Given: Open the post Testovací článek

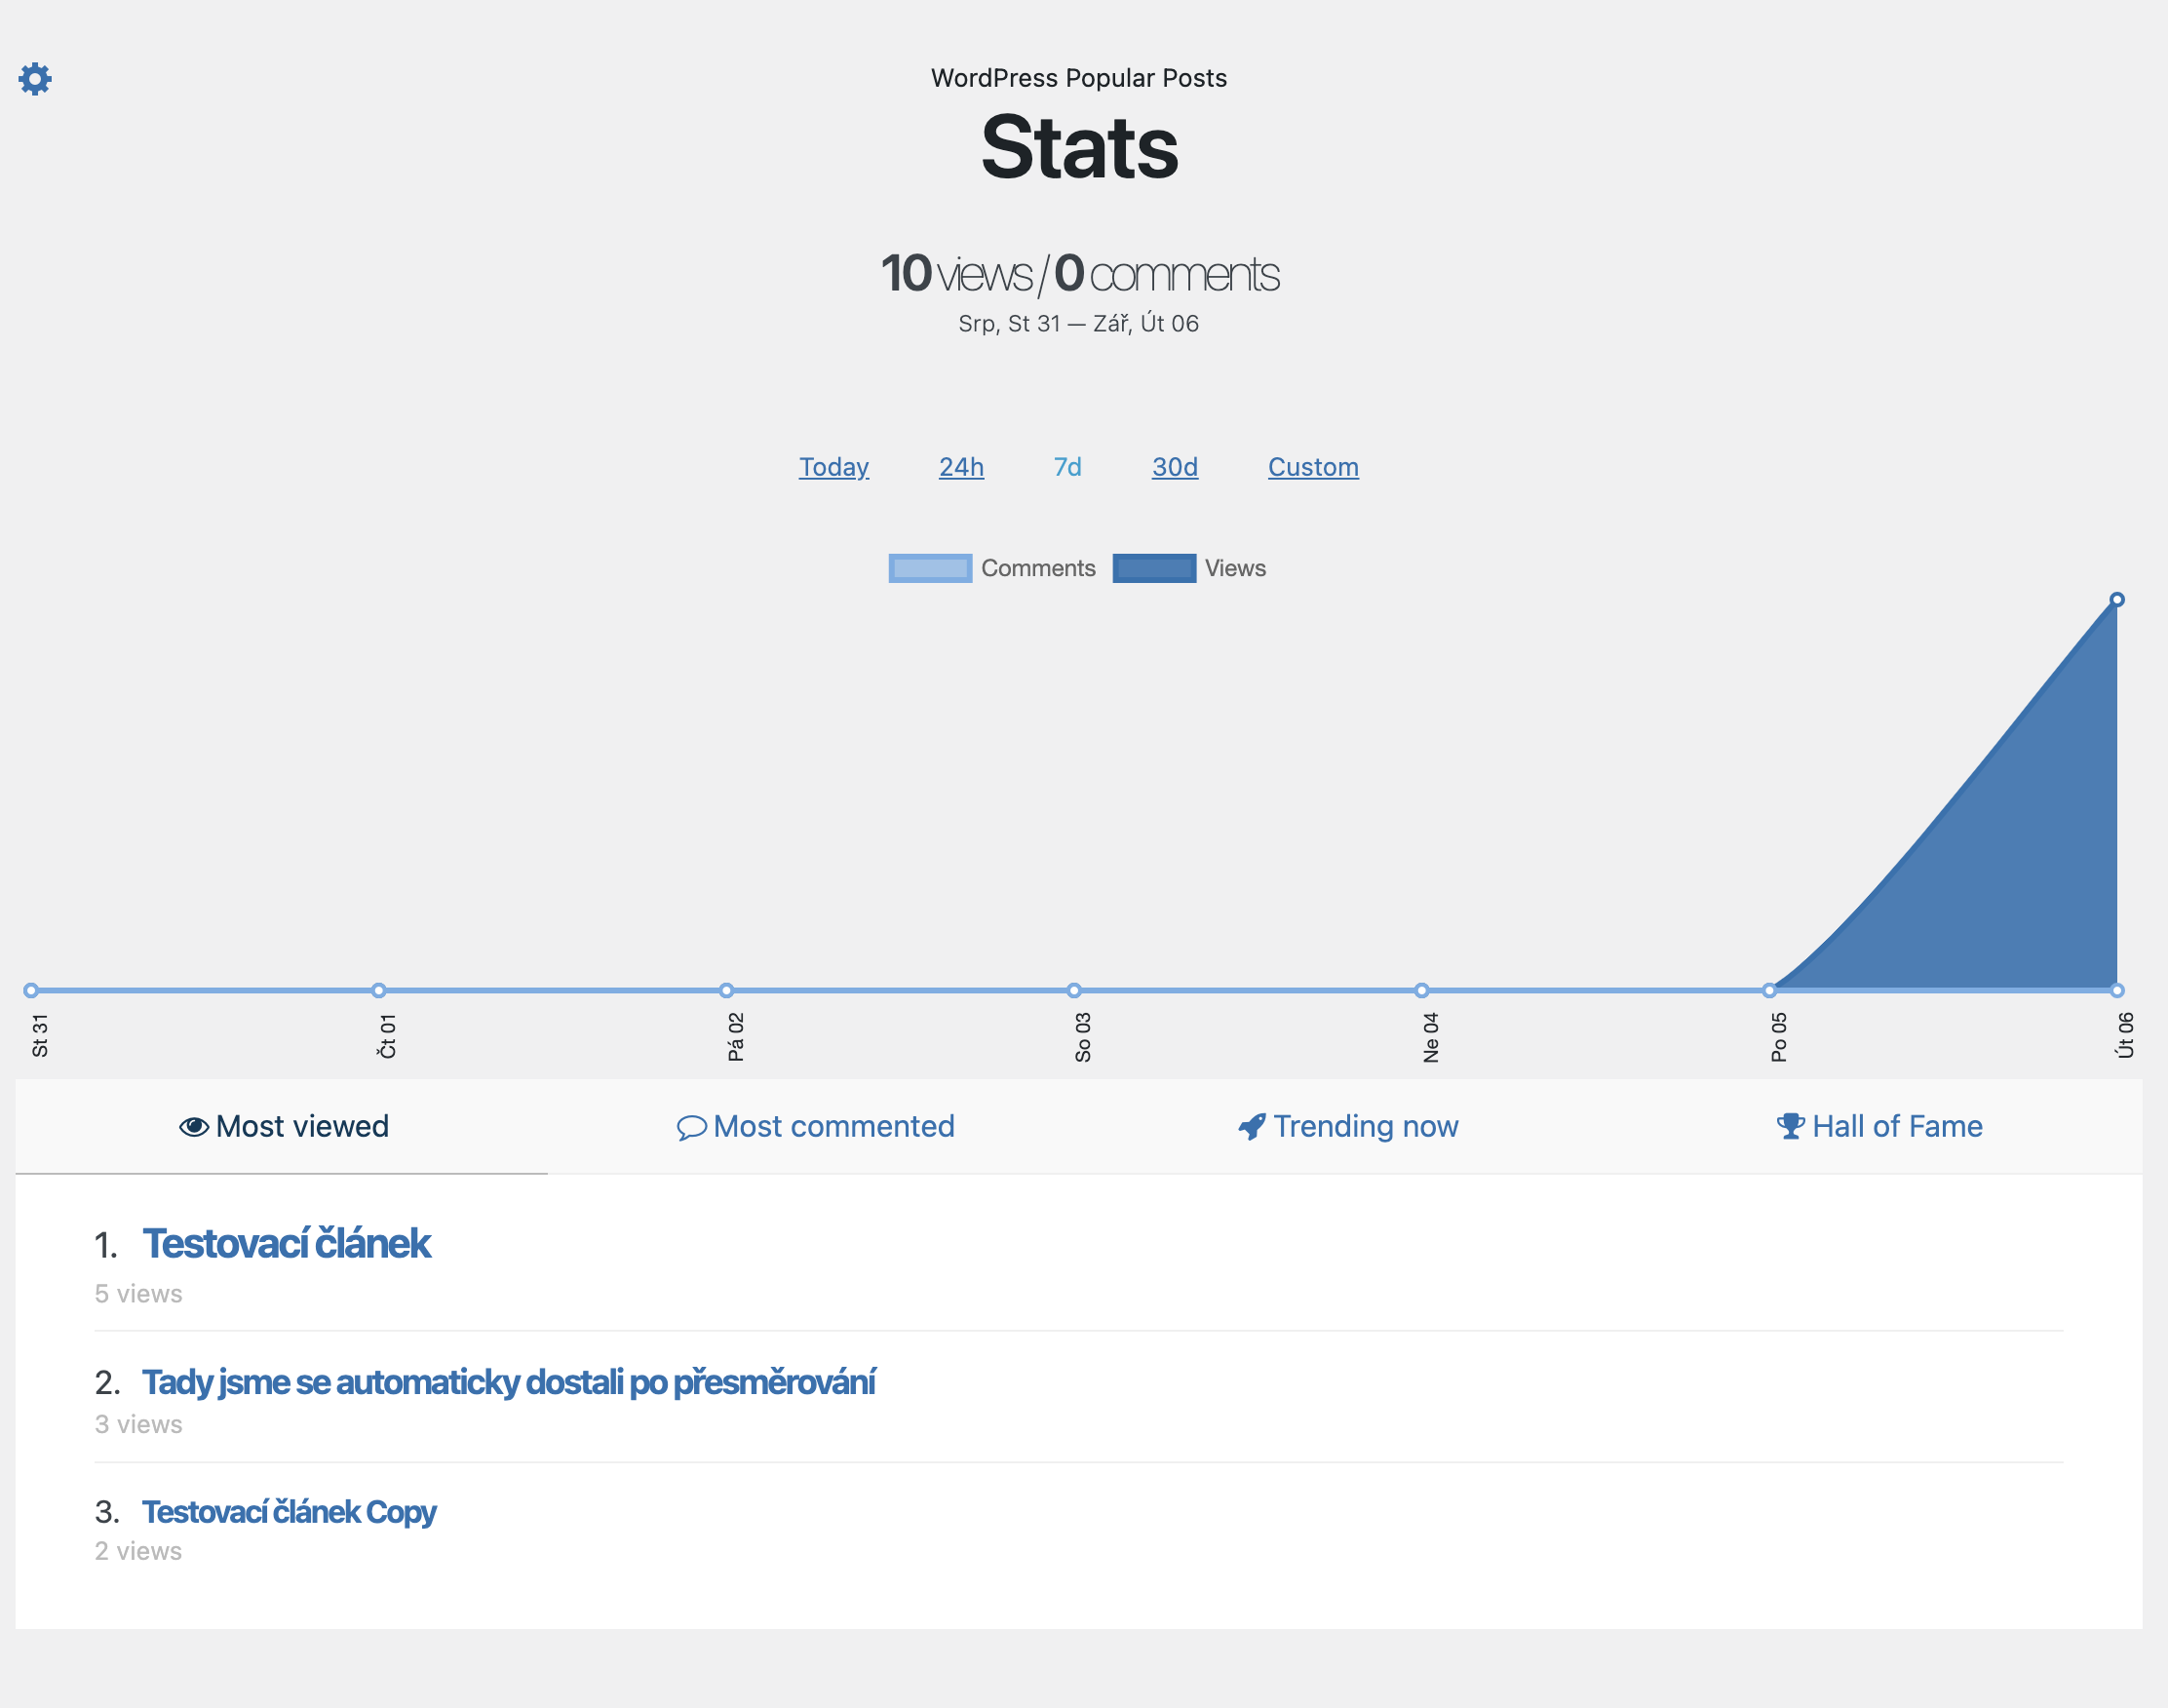Looking at the screenshot, I should pos(286,1244).
